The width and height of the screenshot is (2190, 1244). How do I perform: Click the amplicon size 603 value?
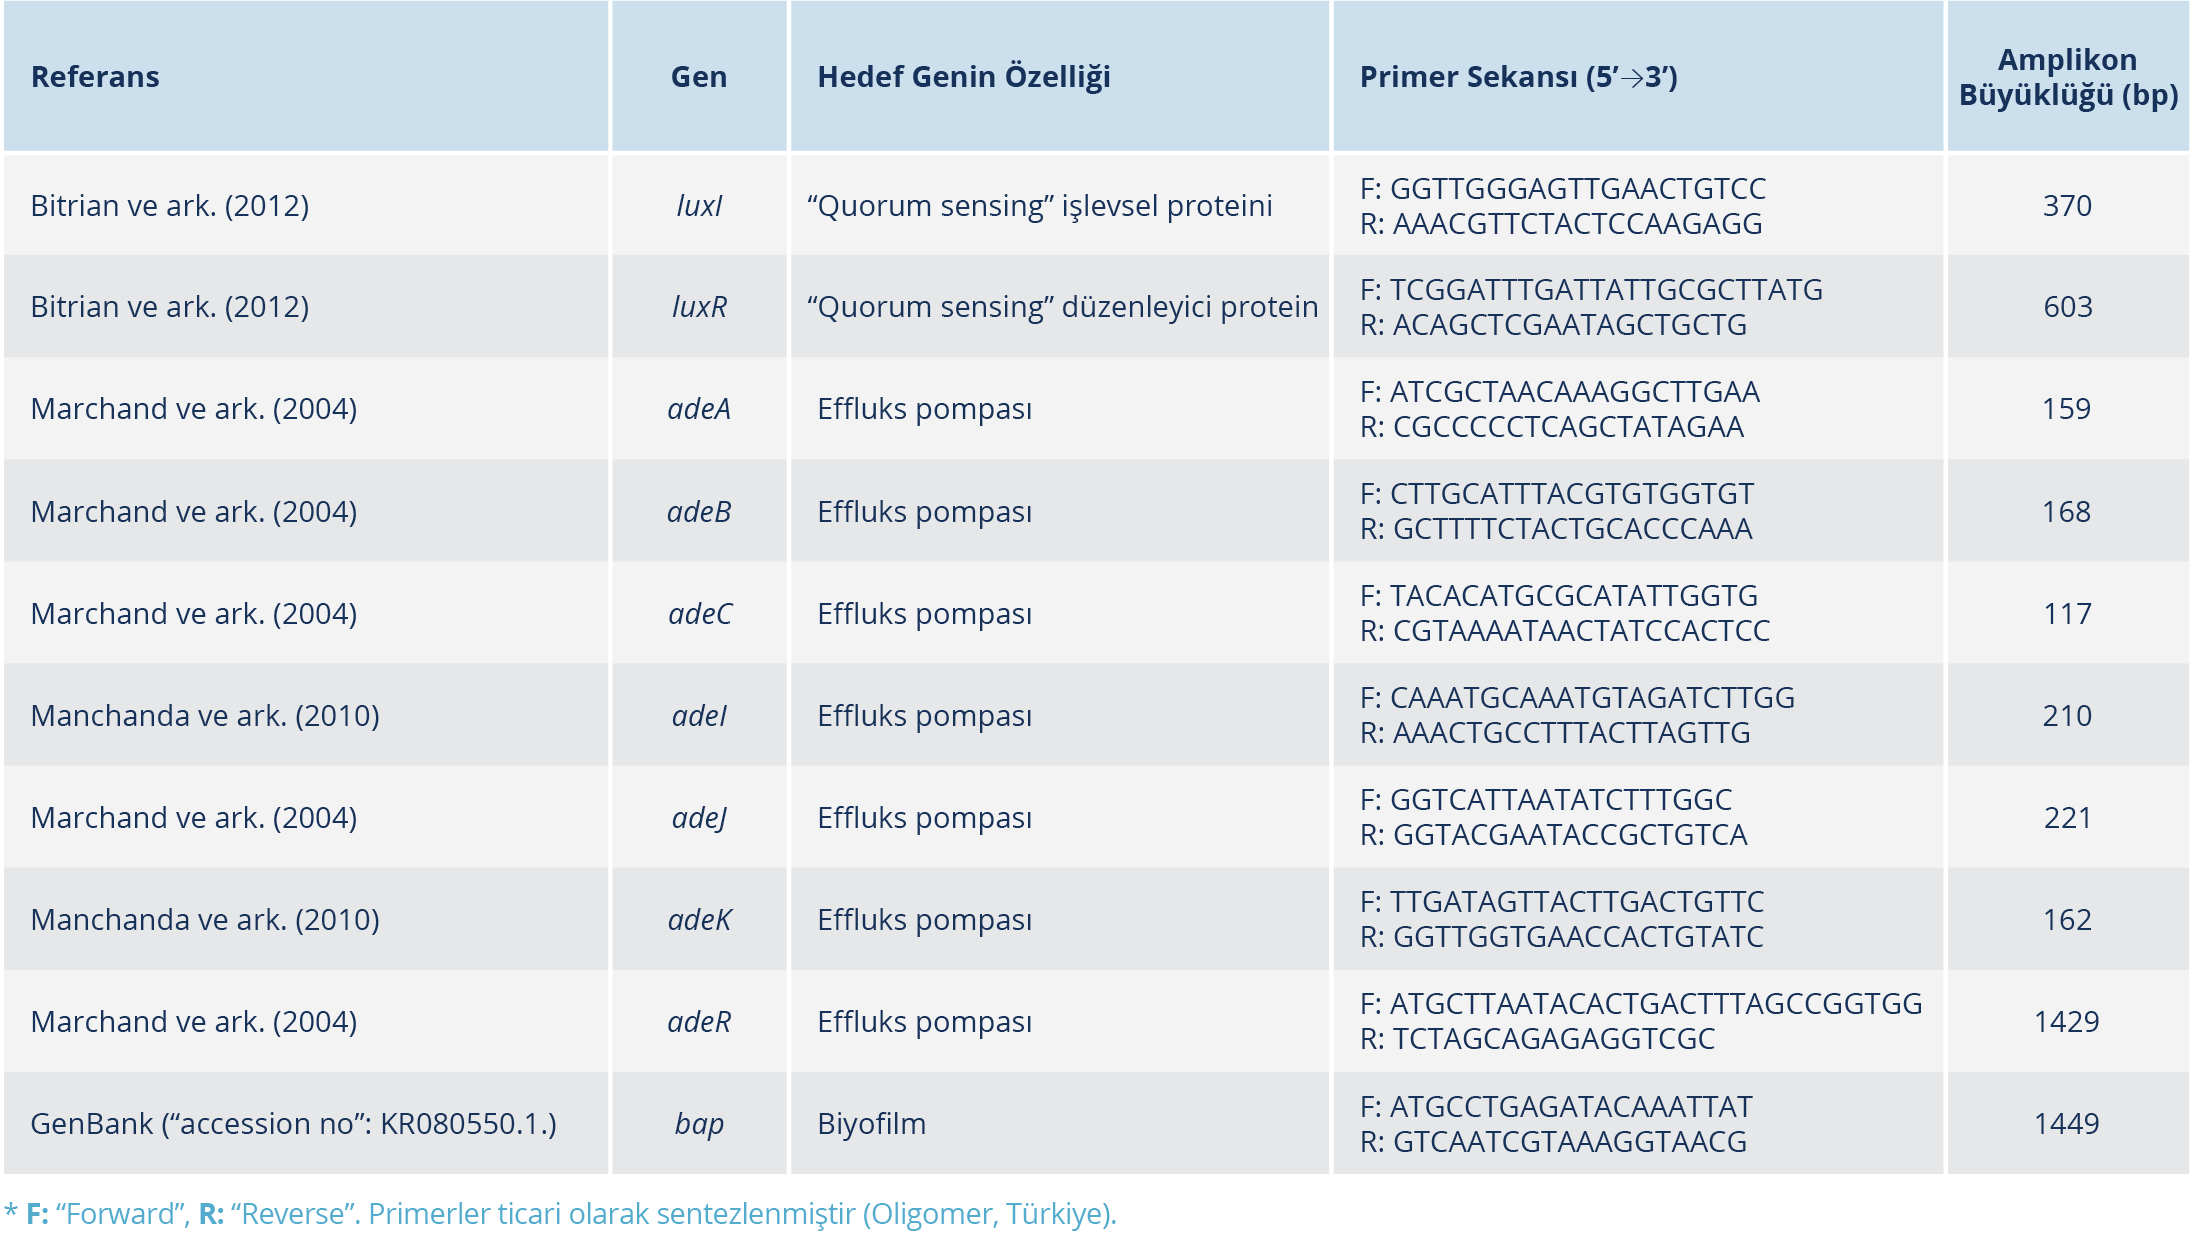click(x=2067, y=307)
